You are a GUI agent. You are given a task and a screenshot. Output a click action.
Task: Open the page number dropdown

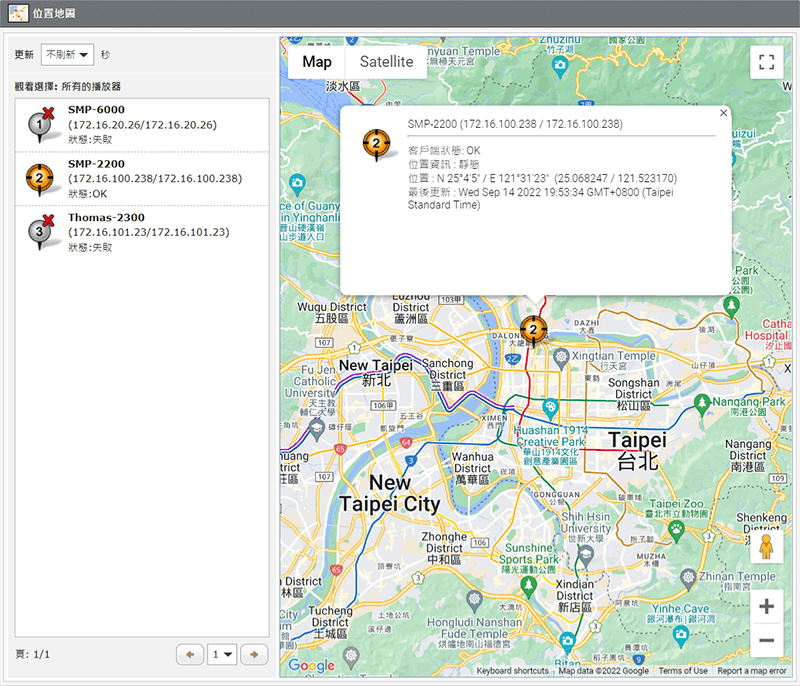click(222, 654)
